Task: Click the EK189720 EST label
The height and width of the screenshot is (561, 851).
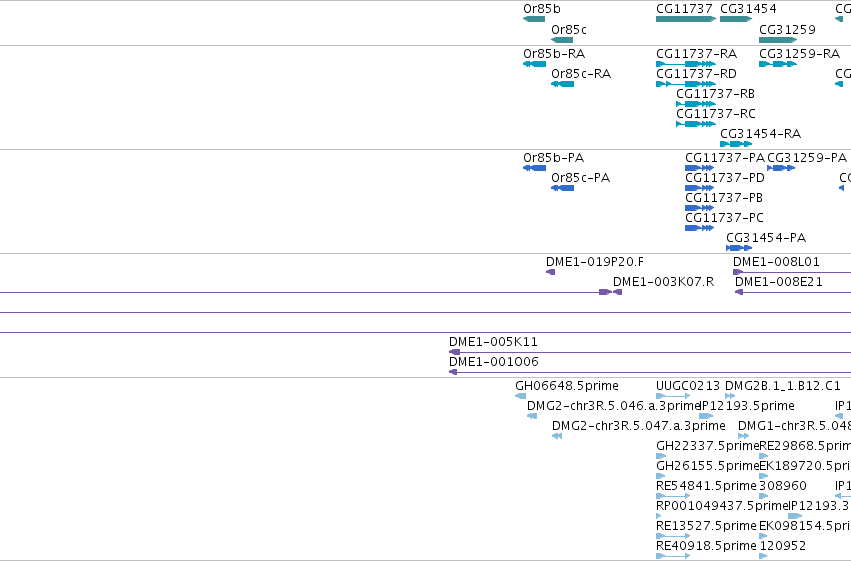Action: [x=805, y=466]
